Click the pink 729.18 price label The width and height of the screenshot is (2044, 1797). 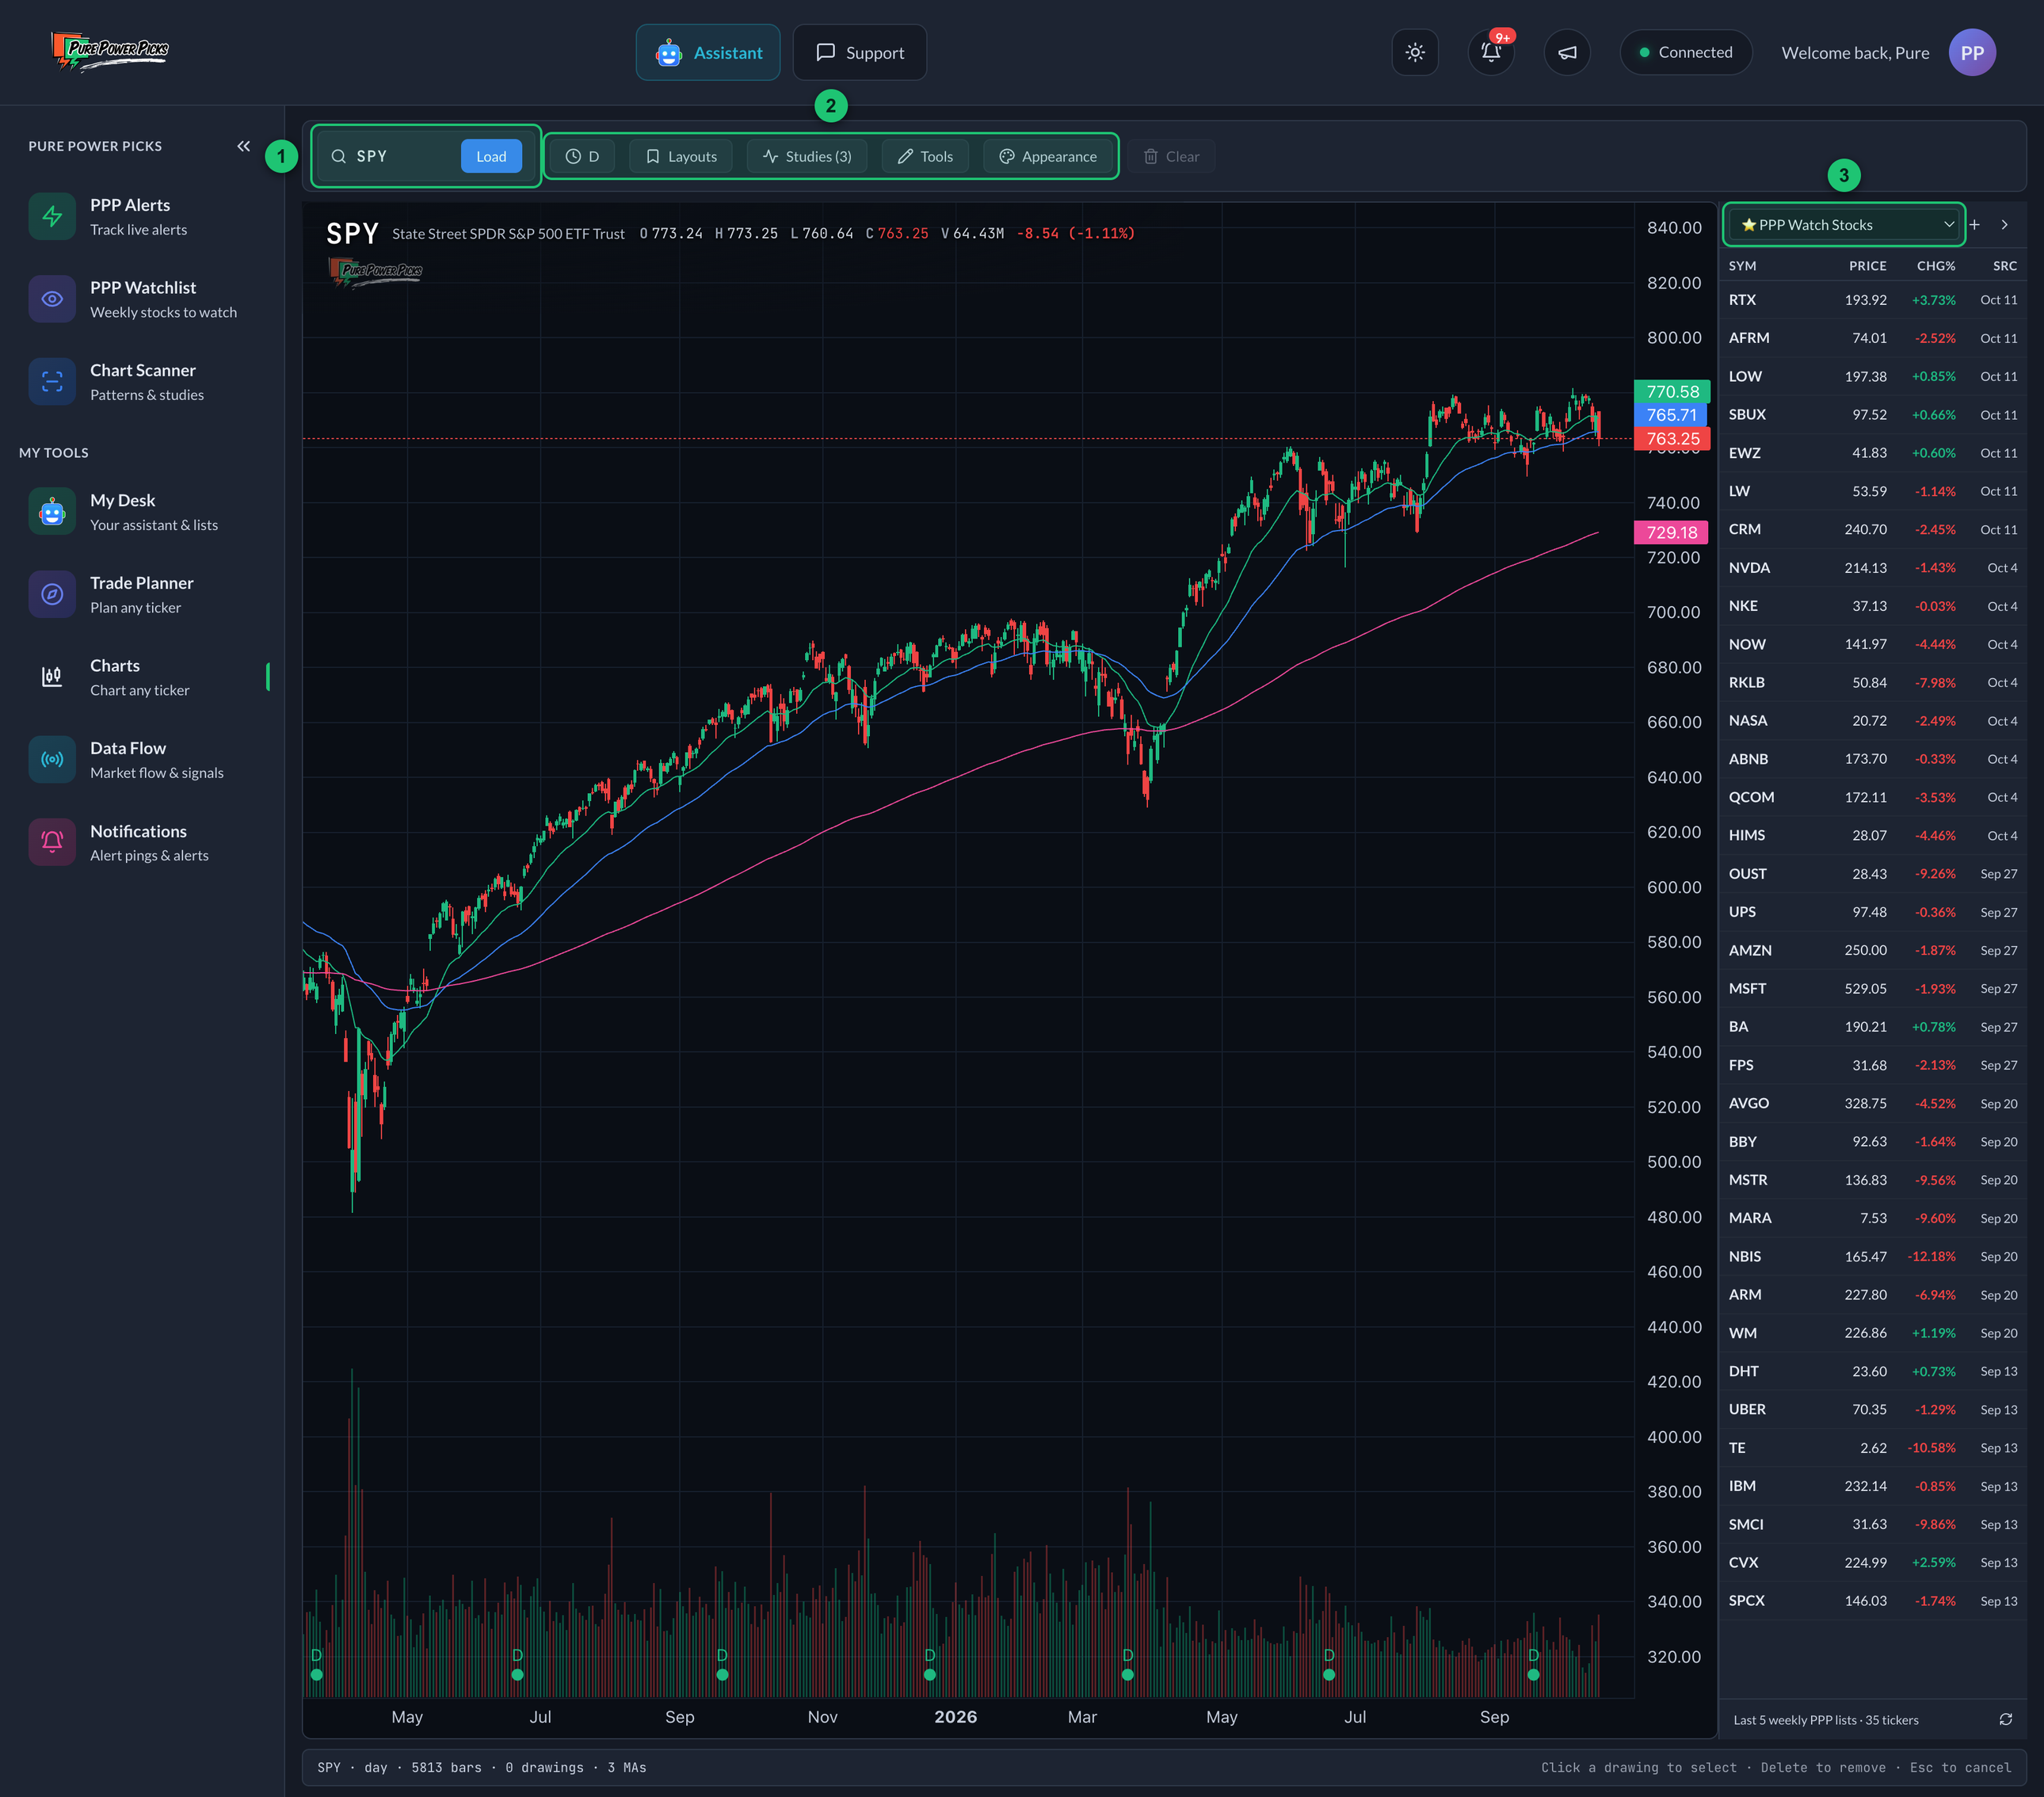click(1672, 533)
